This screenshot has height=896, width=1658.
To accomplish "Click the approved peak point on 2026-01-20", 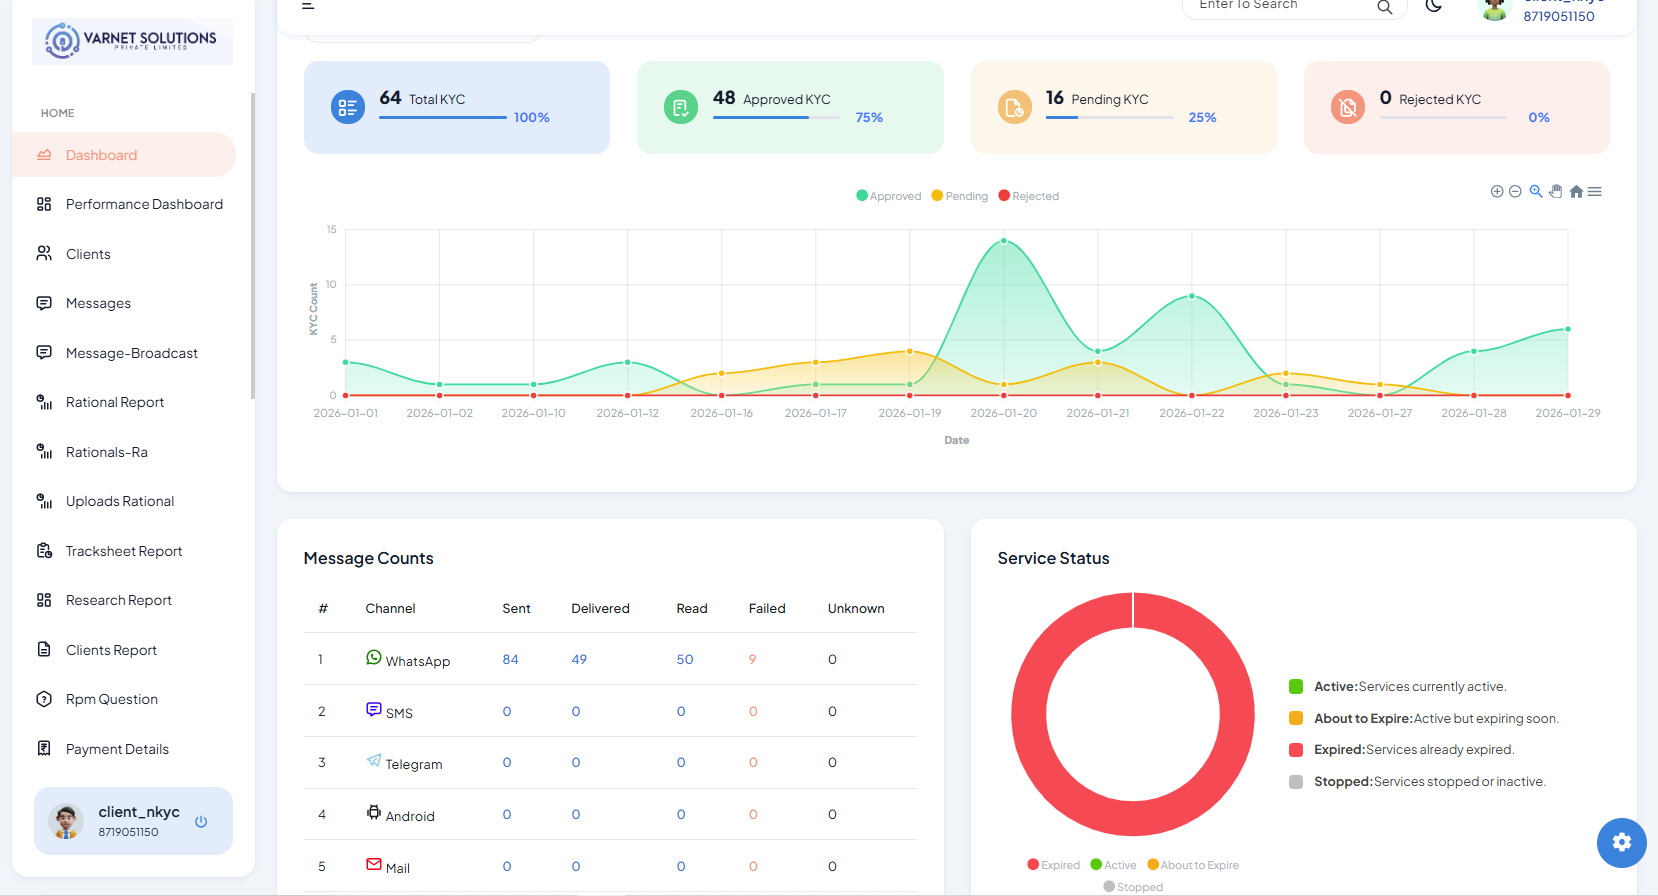I will tap(1004, 241).
